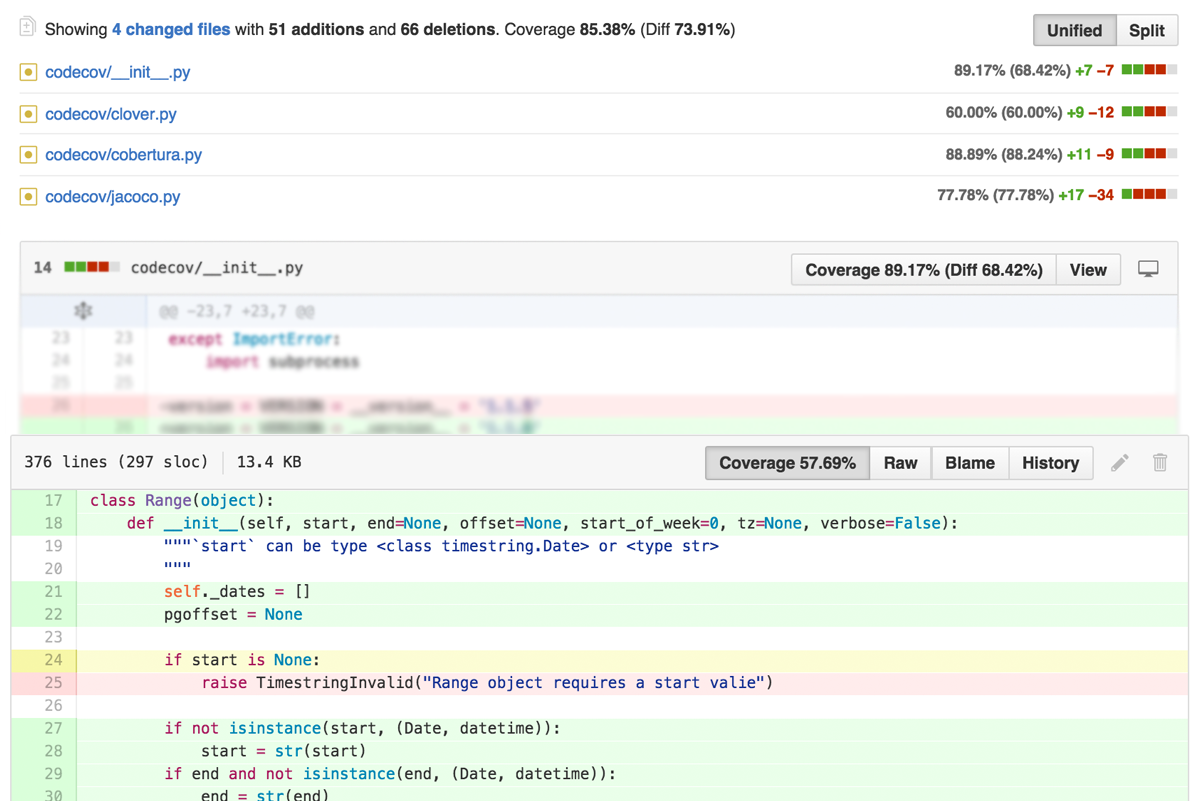The image size is (1200, 801).
Task: Open codecov/__init__.py file link
Action: coord(117,72)
